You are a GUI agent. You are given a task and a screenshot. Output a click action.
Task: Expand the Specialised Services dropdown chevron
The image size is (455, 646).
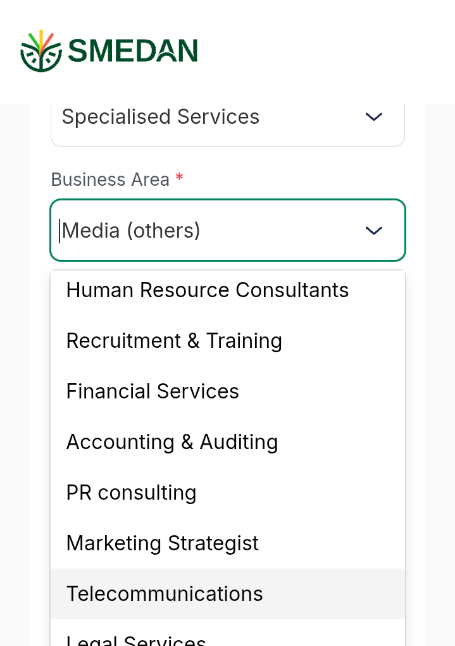[x=374, y=117]
